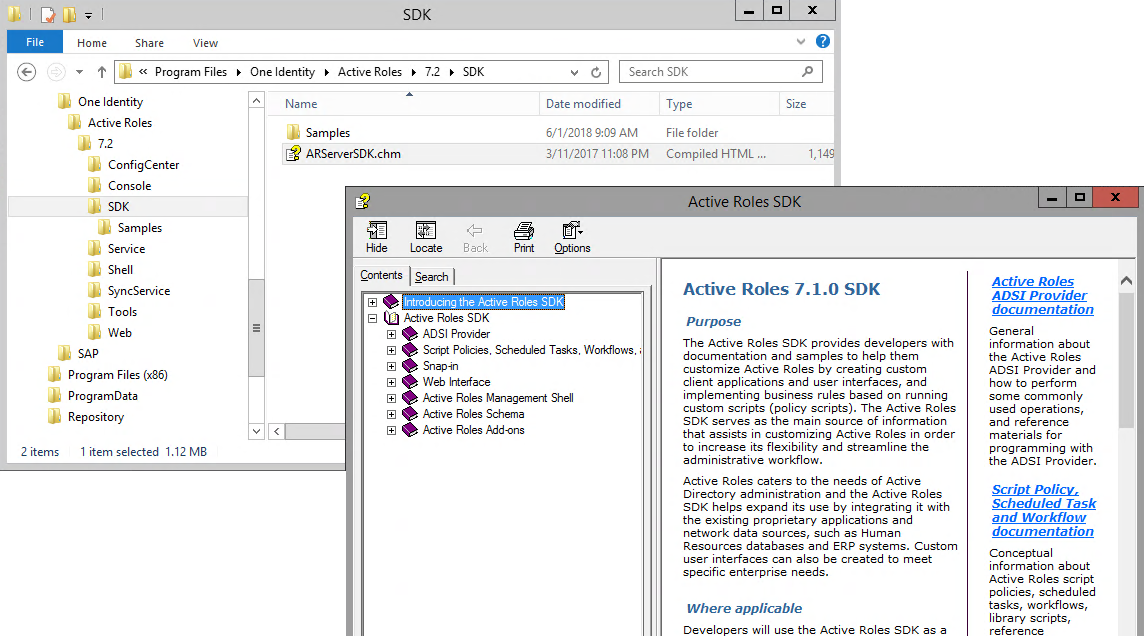Image resolution: width=1144 pixels, height=636 pixels.
Task: Click the Explorer Help question mark icon
Action: coord(822,42)
